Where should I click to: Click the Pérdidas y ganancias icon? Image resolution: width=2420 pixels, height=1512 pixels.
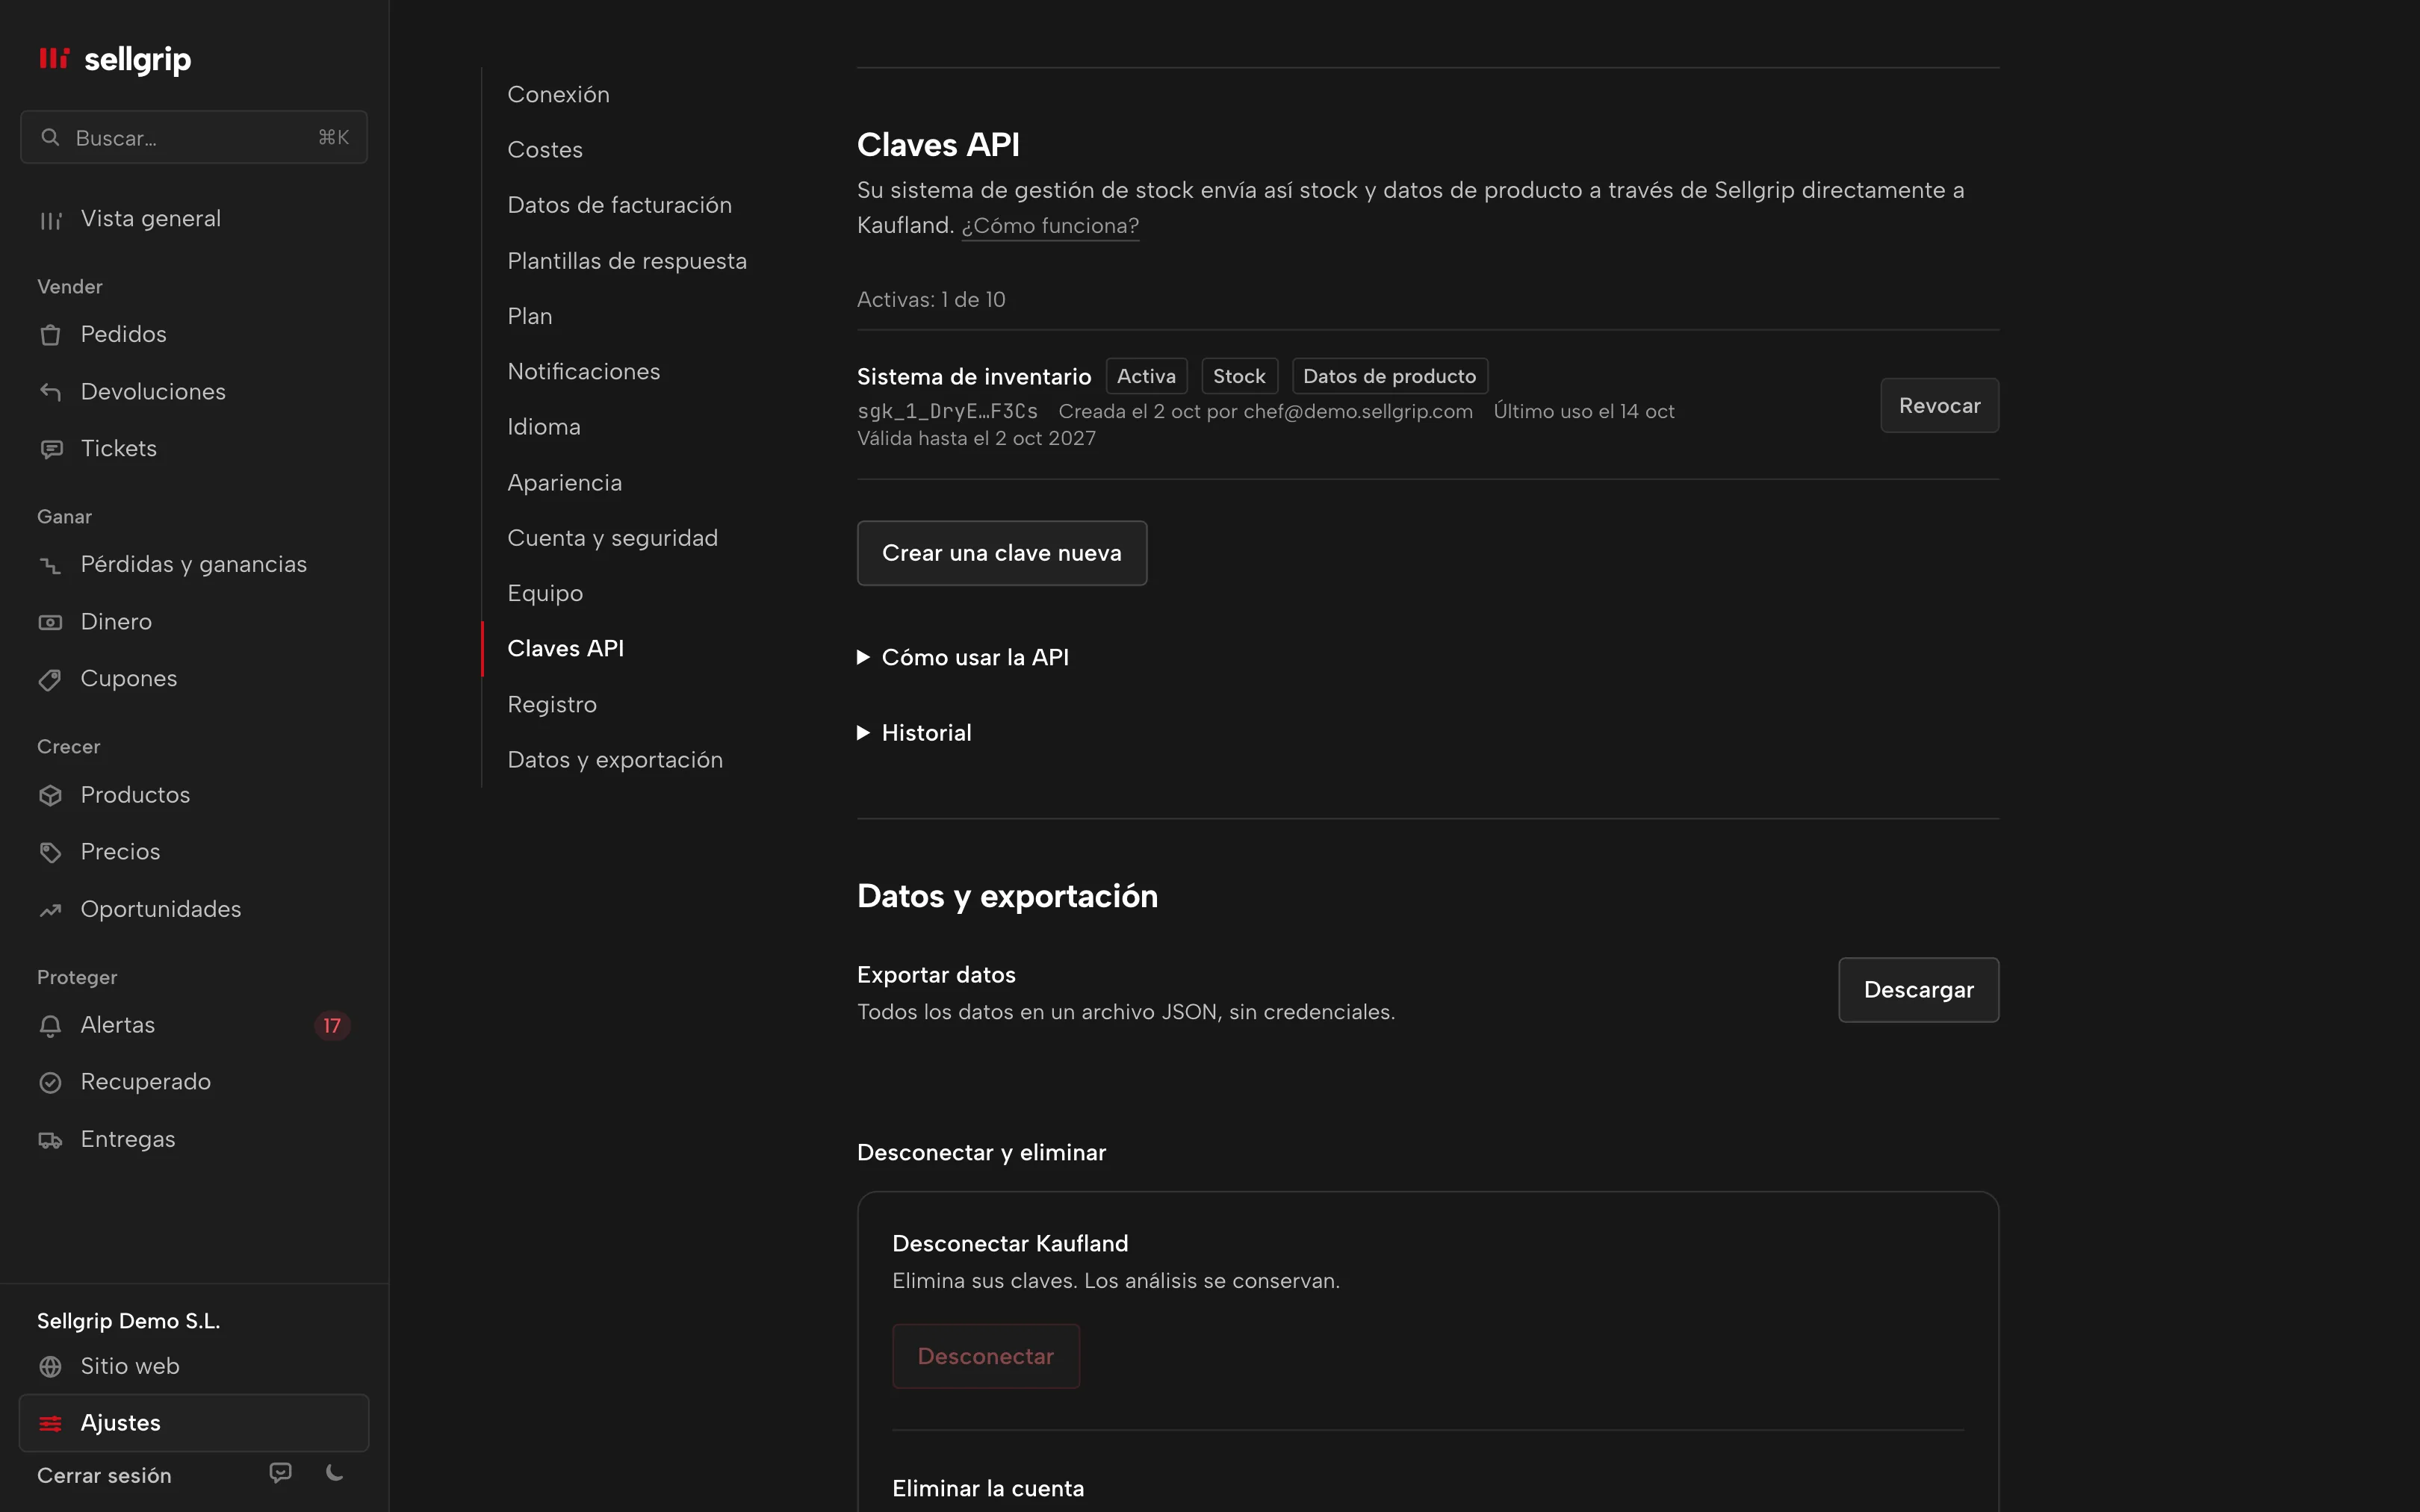point(50,565)
